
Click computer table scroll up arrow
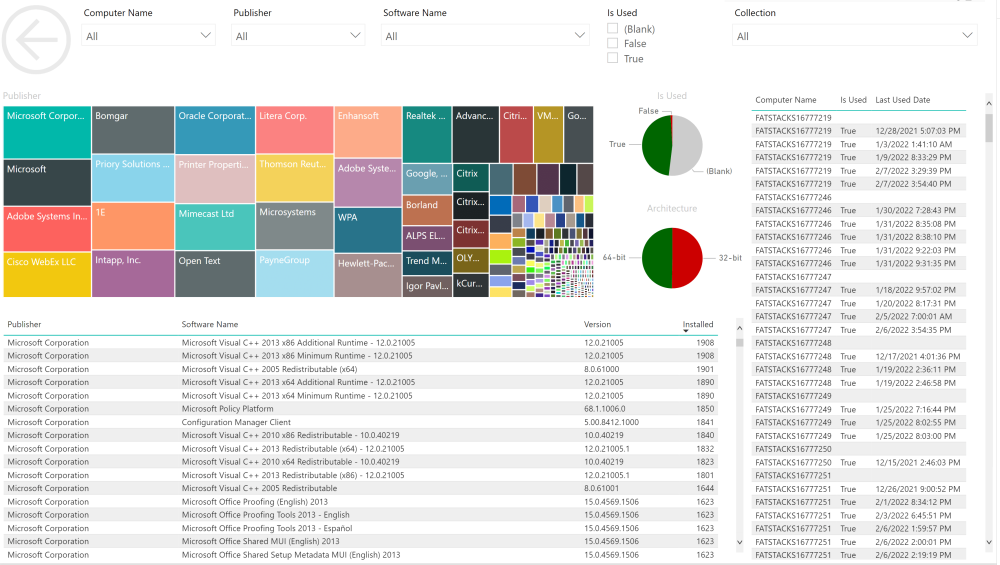(989, 103)
